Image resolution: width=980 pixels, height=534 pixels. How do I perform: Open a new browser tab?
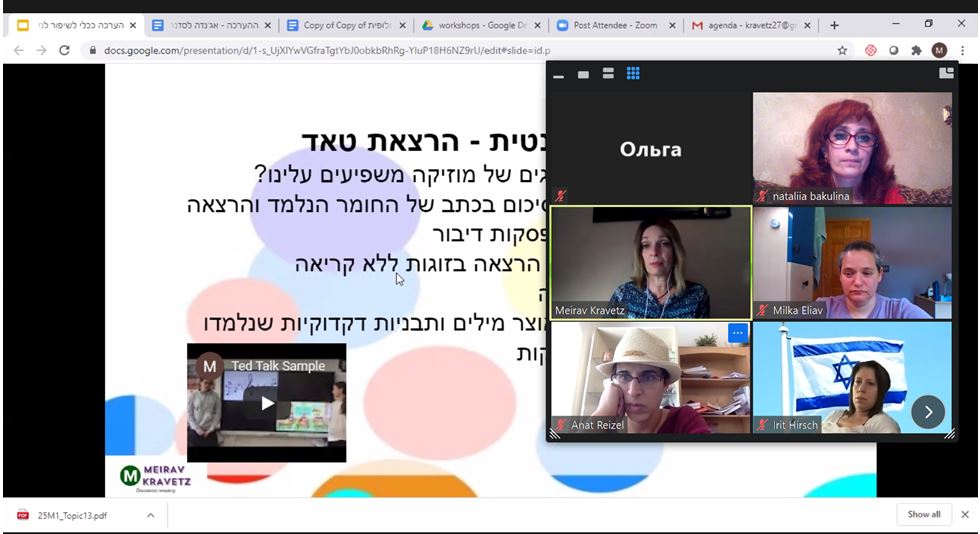point(834,26)
